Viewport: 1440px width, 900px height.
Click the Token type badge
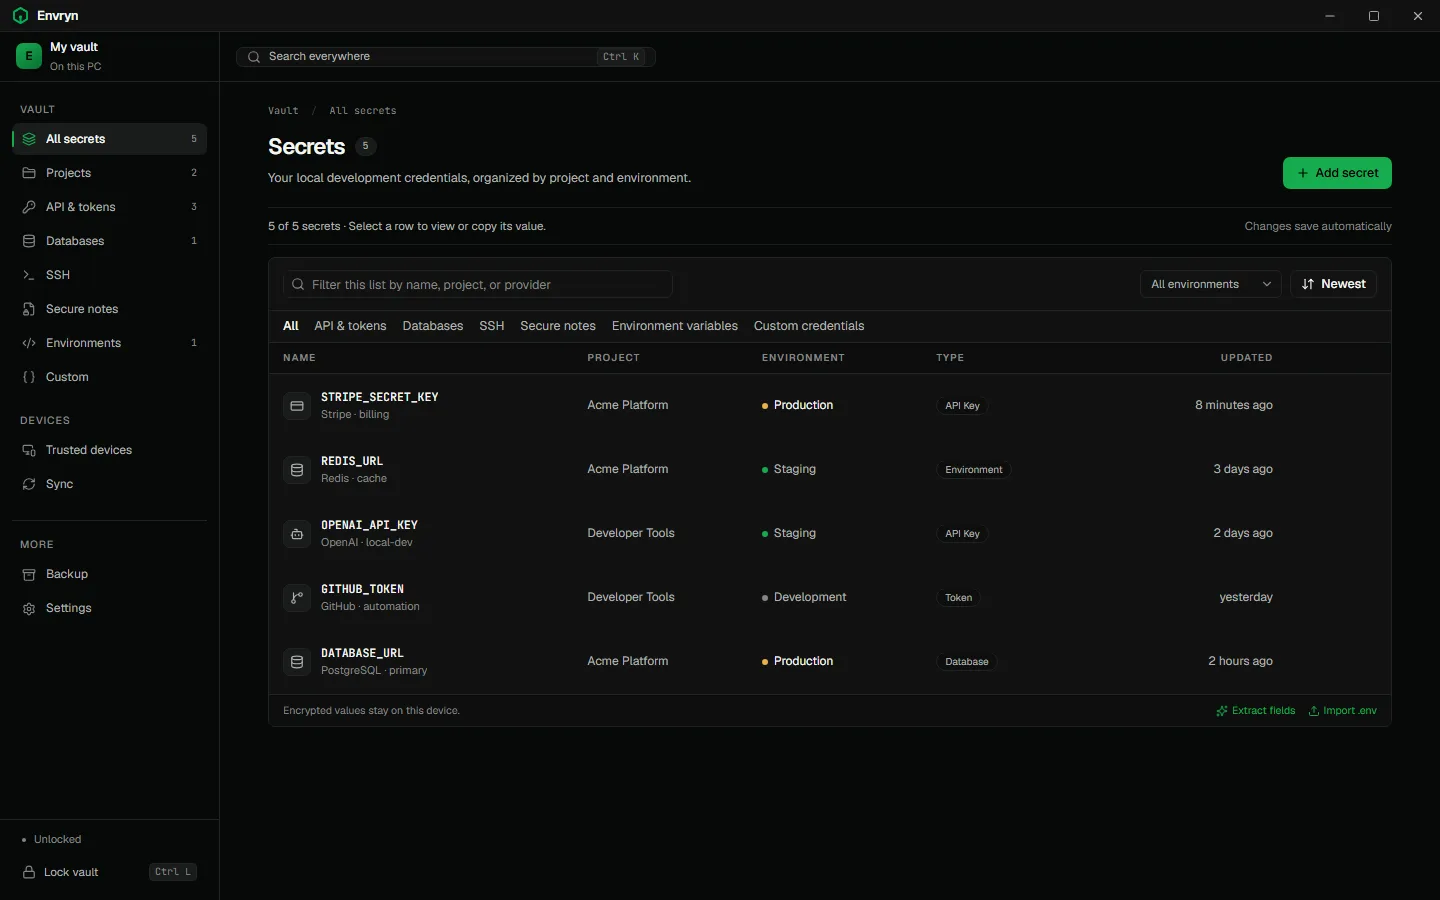[x=959, y=598]
